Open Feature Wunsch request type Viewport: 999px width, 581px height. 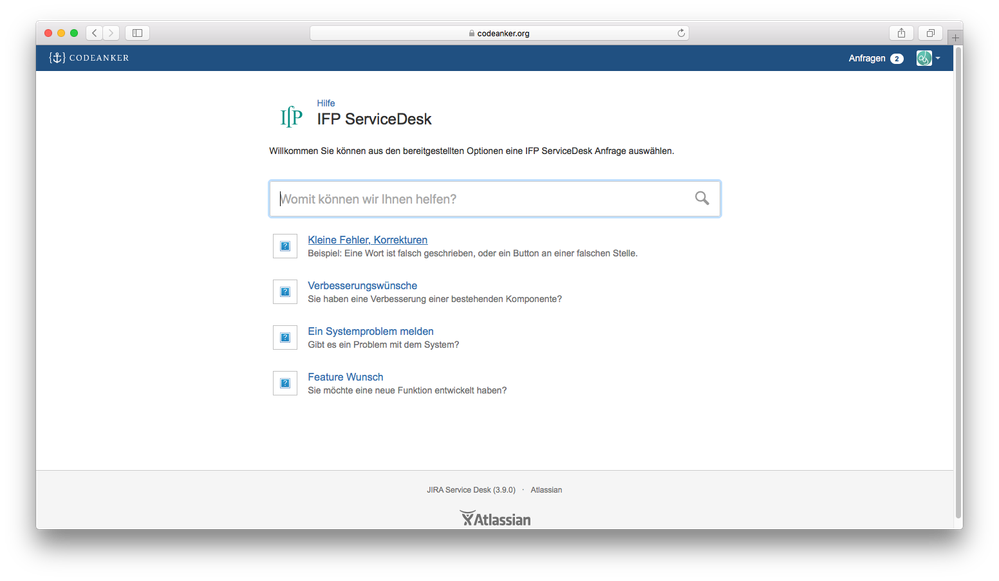click(x=345, y=377)
